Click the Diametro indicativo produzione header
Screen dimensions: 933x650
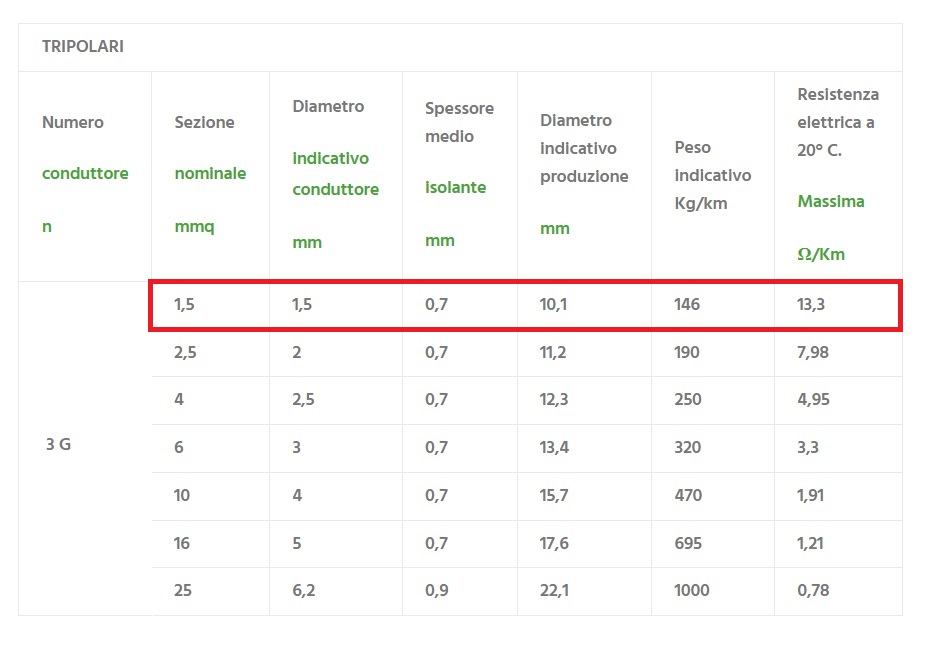[583, 174]
